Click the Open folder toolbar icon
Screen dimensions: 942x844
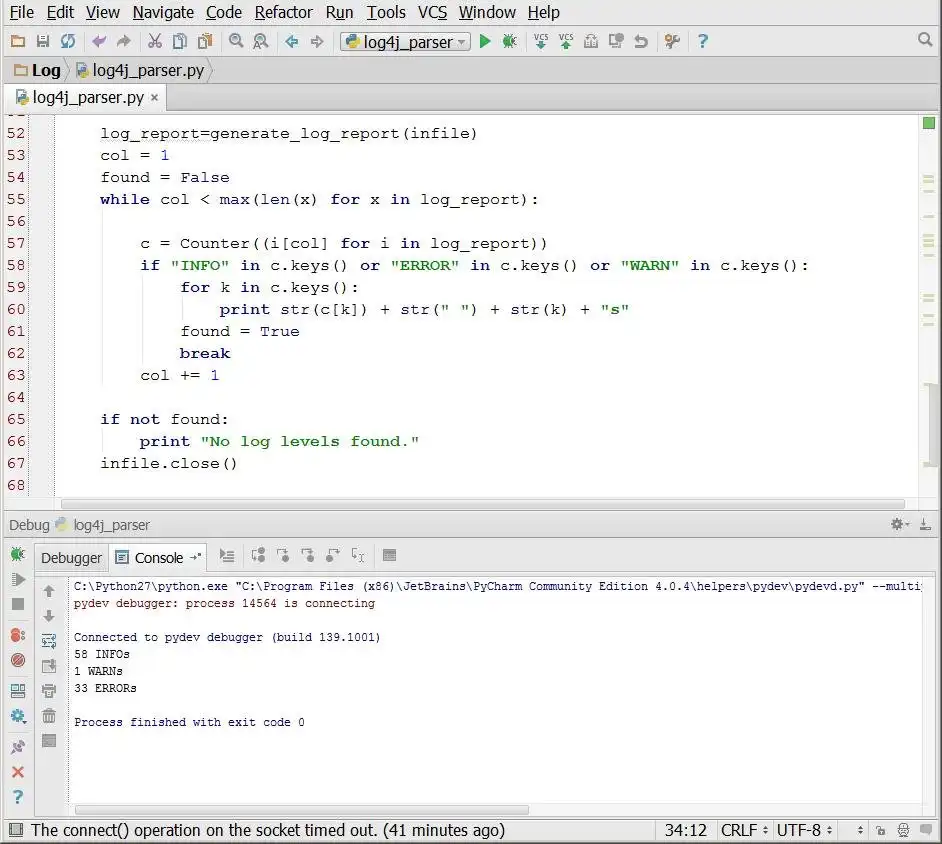pos(17,41)
